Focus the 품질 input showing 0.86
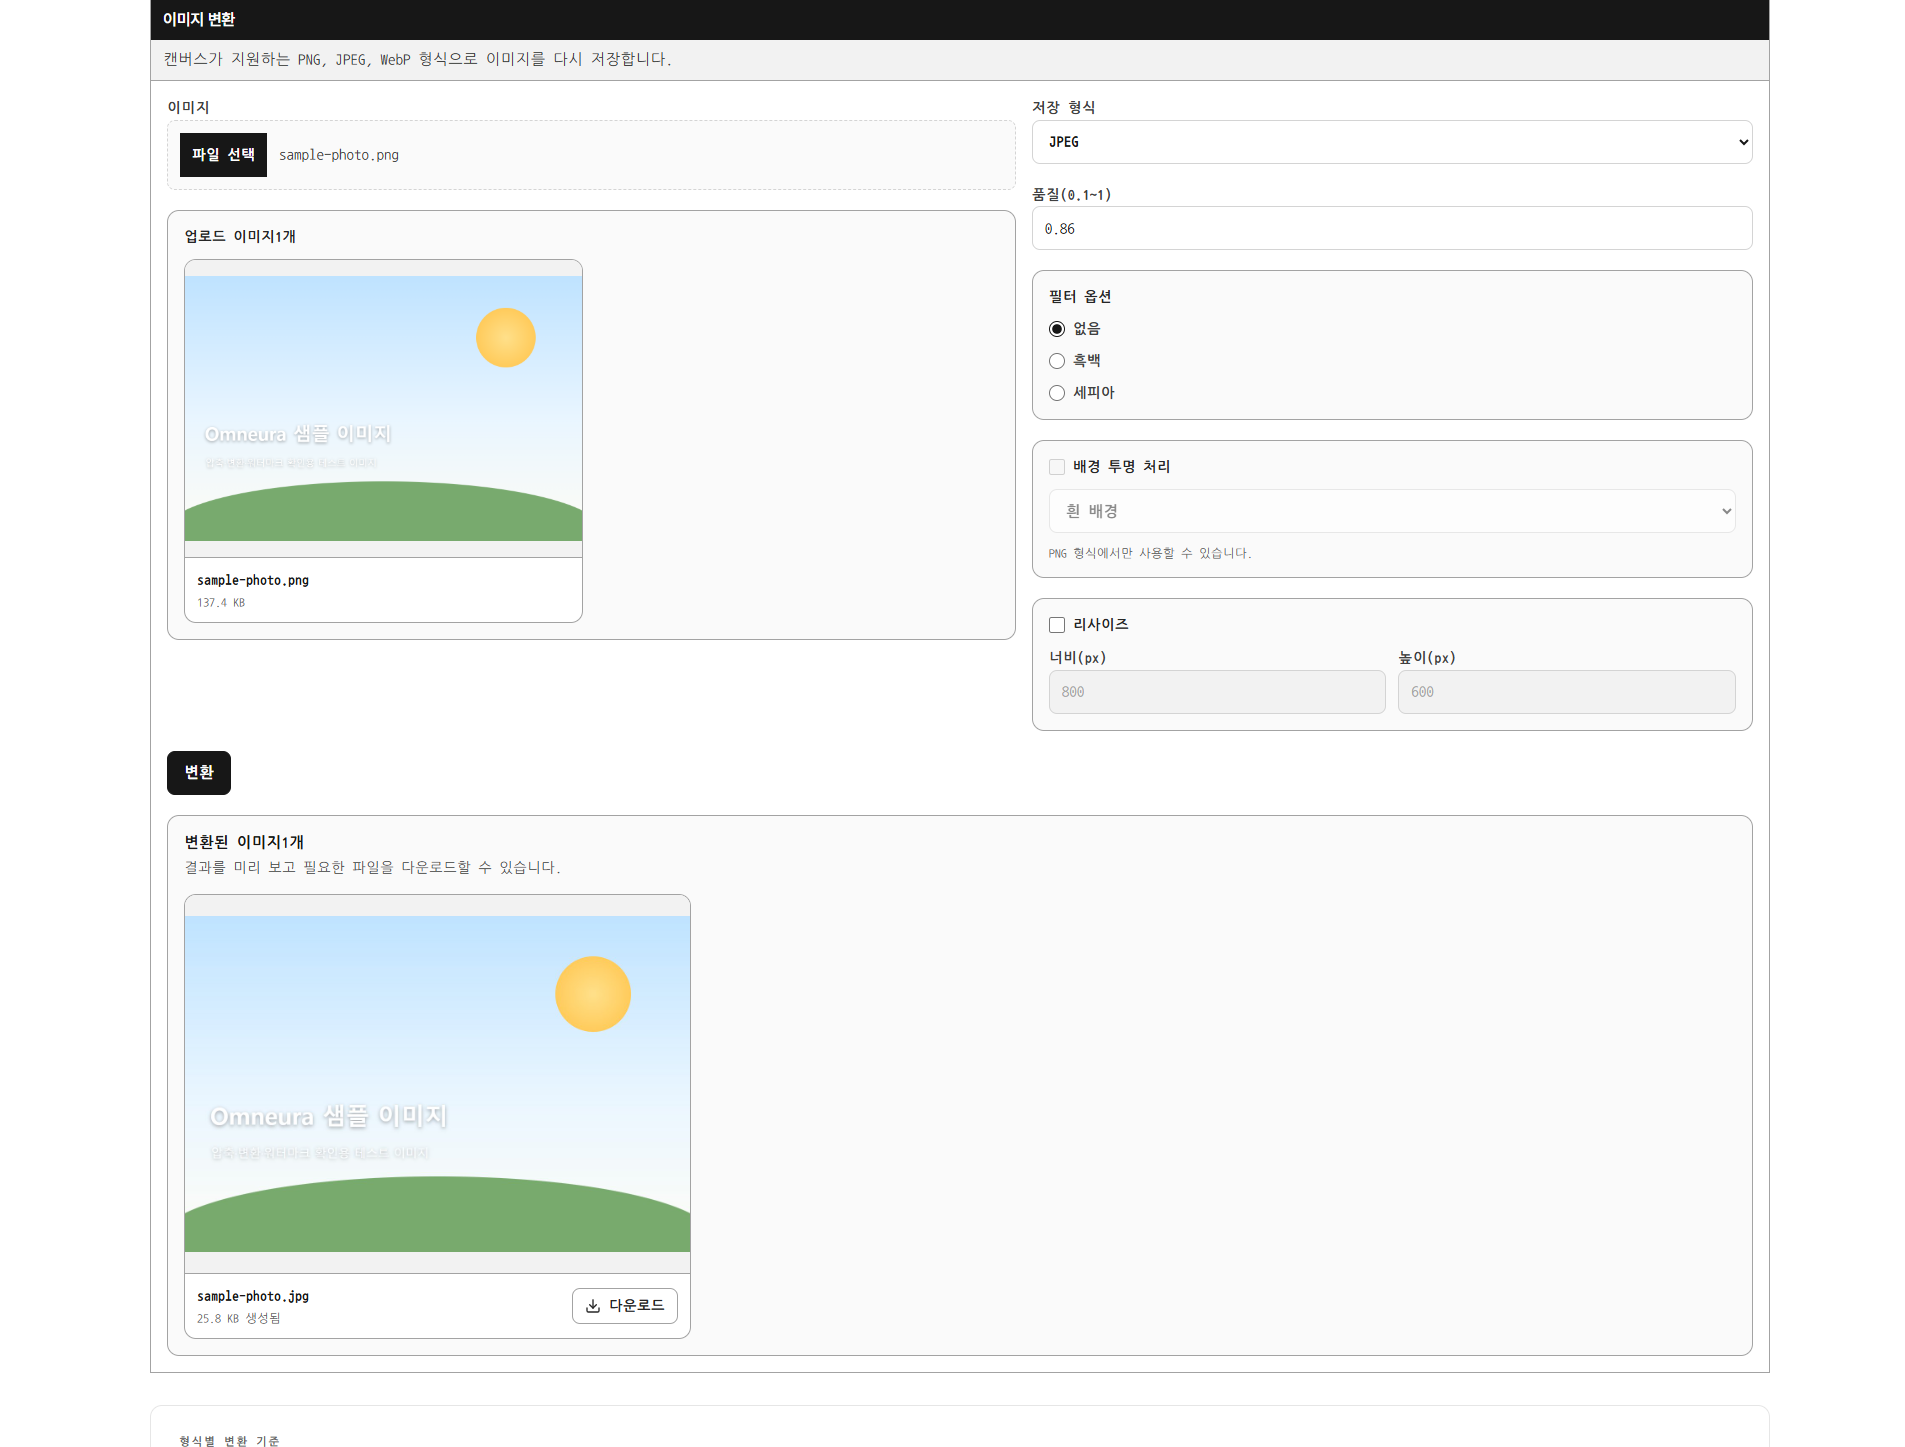The height and width of the screenshot is (1447, 1905). 1392,228
